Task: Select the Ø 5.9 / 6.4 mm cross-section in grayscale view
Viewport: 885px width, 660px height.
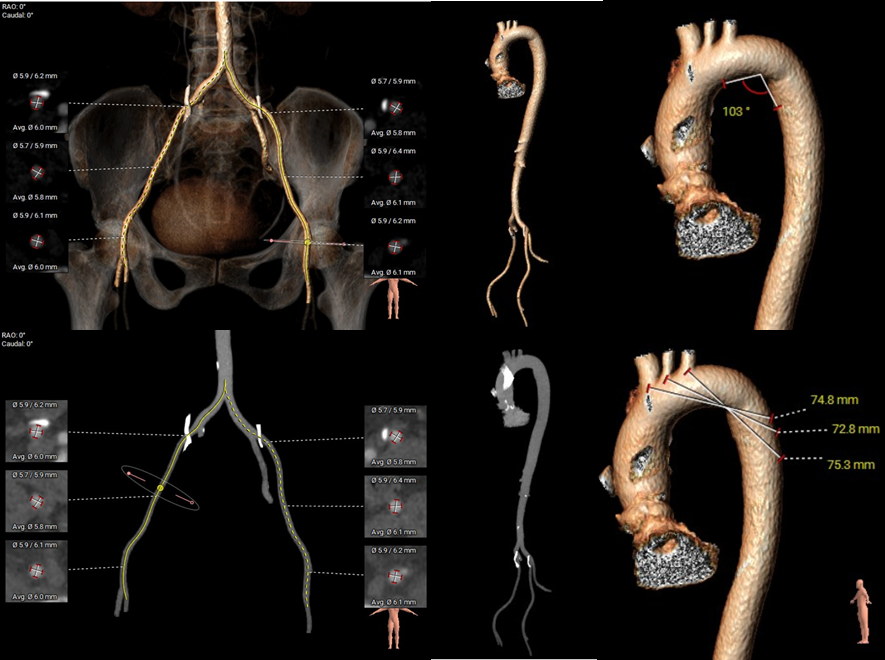Action: pyautogui.click(x=395, y=503)
